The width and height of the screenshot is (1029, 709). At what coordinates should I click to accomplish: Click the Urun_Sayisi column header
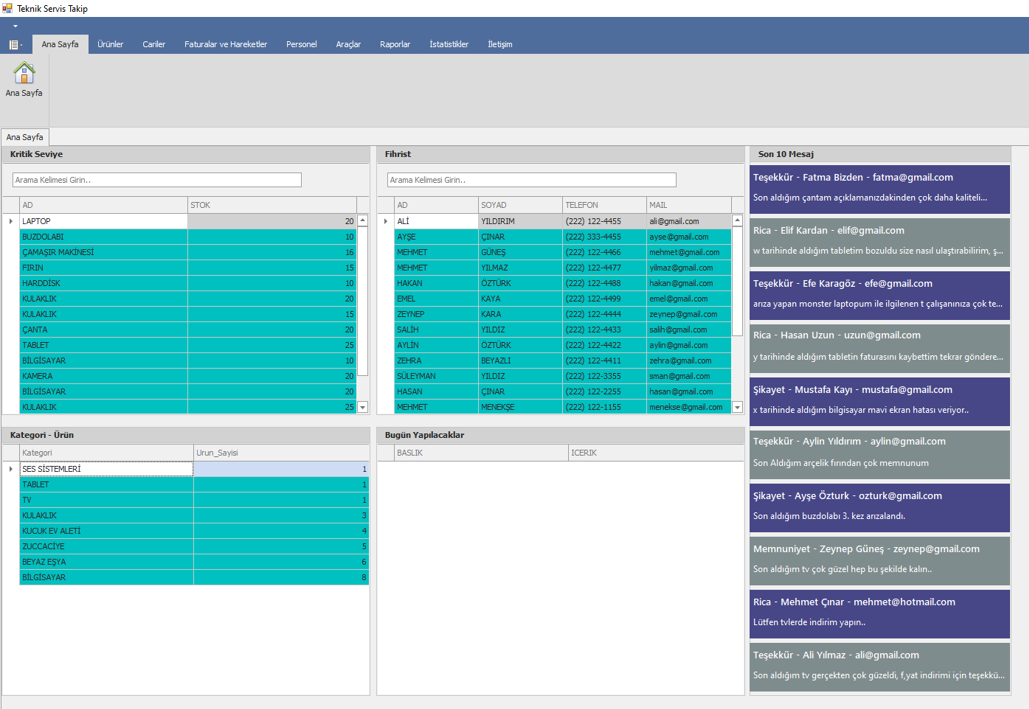click(280, 453)
